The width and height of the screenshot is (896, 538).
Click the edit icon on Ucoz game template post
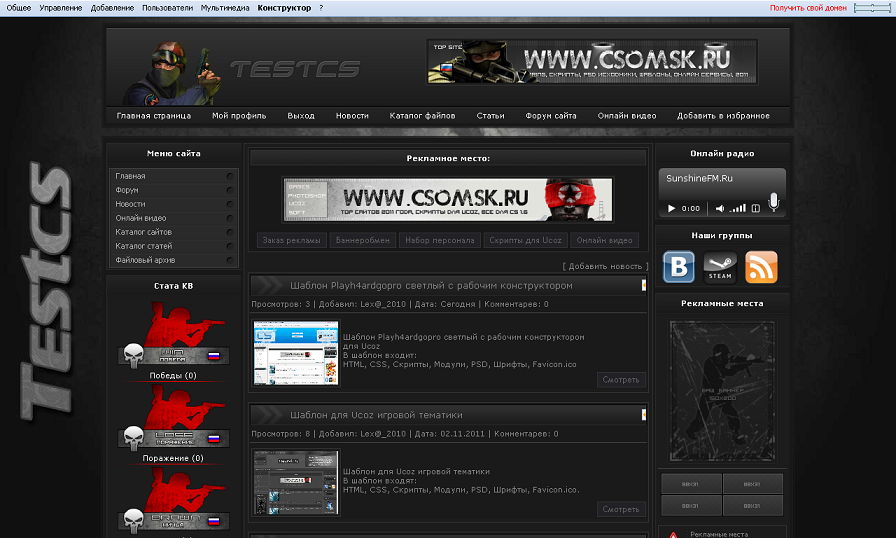(644, 414)
